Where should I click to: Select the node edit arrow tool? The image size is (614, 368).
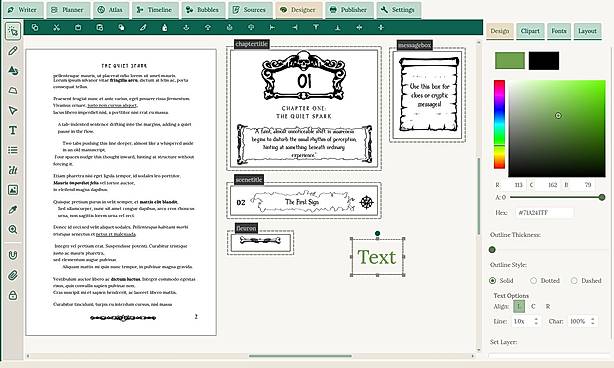point(13,110)
